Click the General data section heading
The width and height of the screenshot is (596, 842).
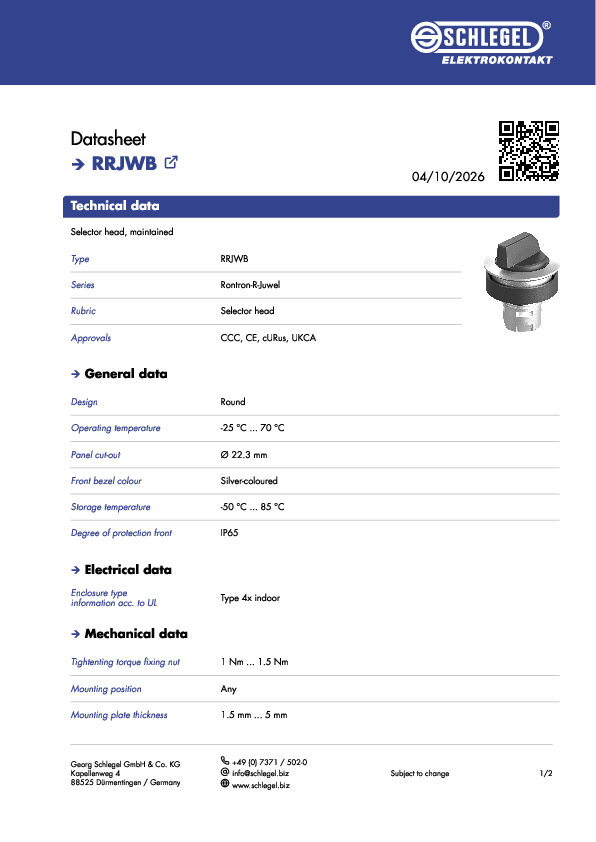click(x=126, y=374)
